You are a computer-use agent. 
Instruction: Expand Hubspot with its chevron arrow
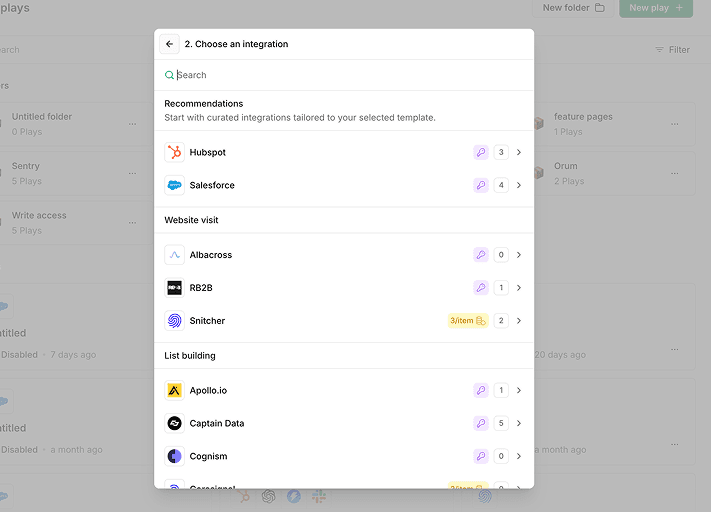pos(519,152)
